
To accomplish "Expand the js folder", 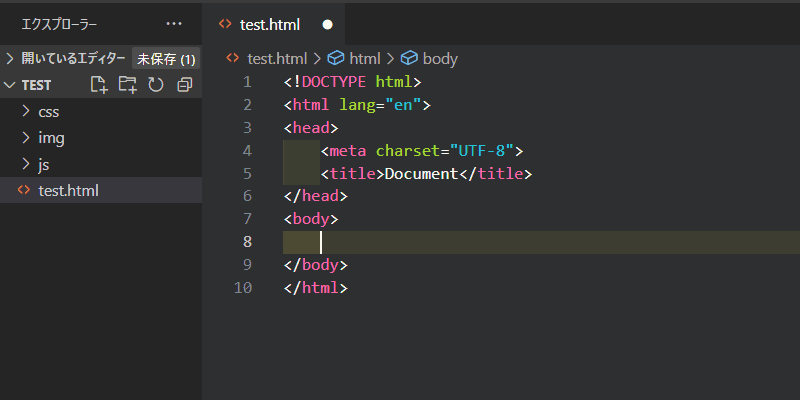I will [x=26, y=164].
